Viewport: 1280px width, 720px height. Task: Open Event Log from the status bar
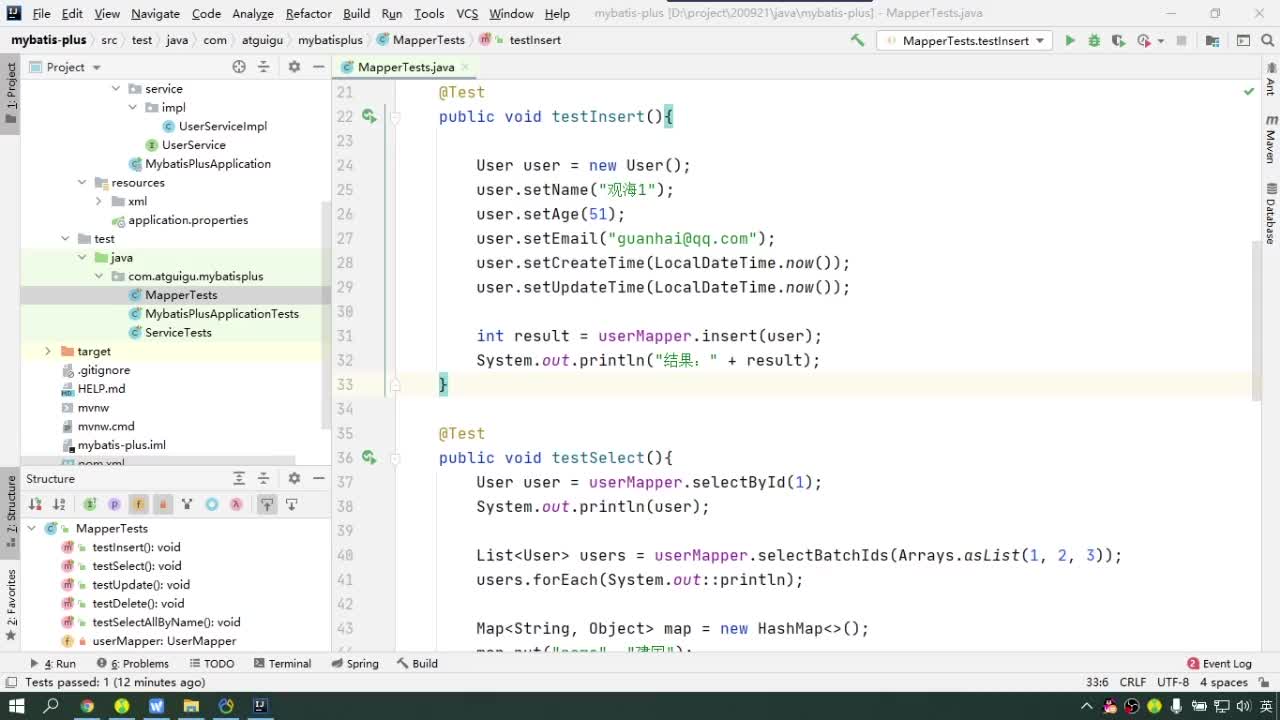click(x=1219, y=663)
